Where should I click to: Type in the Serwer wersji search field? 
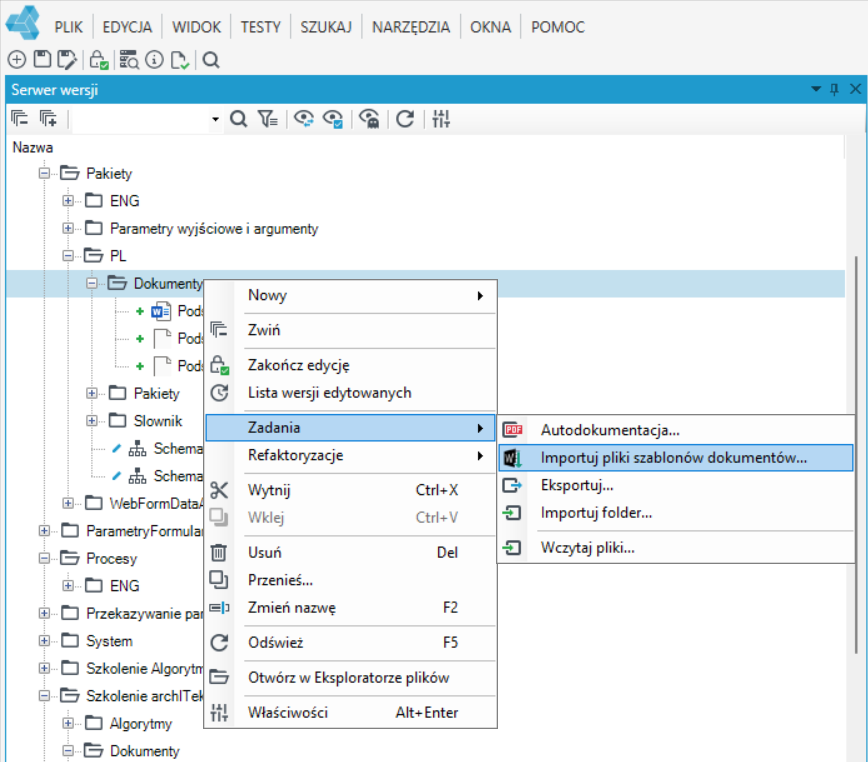[141, 119]
